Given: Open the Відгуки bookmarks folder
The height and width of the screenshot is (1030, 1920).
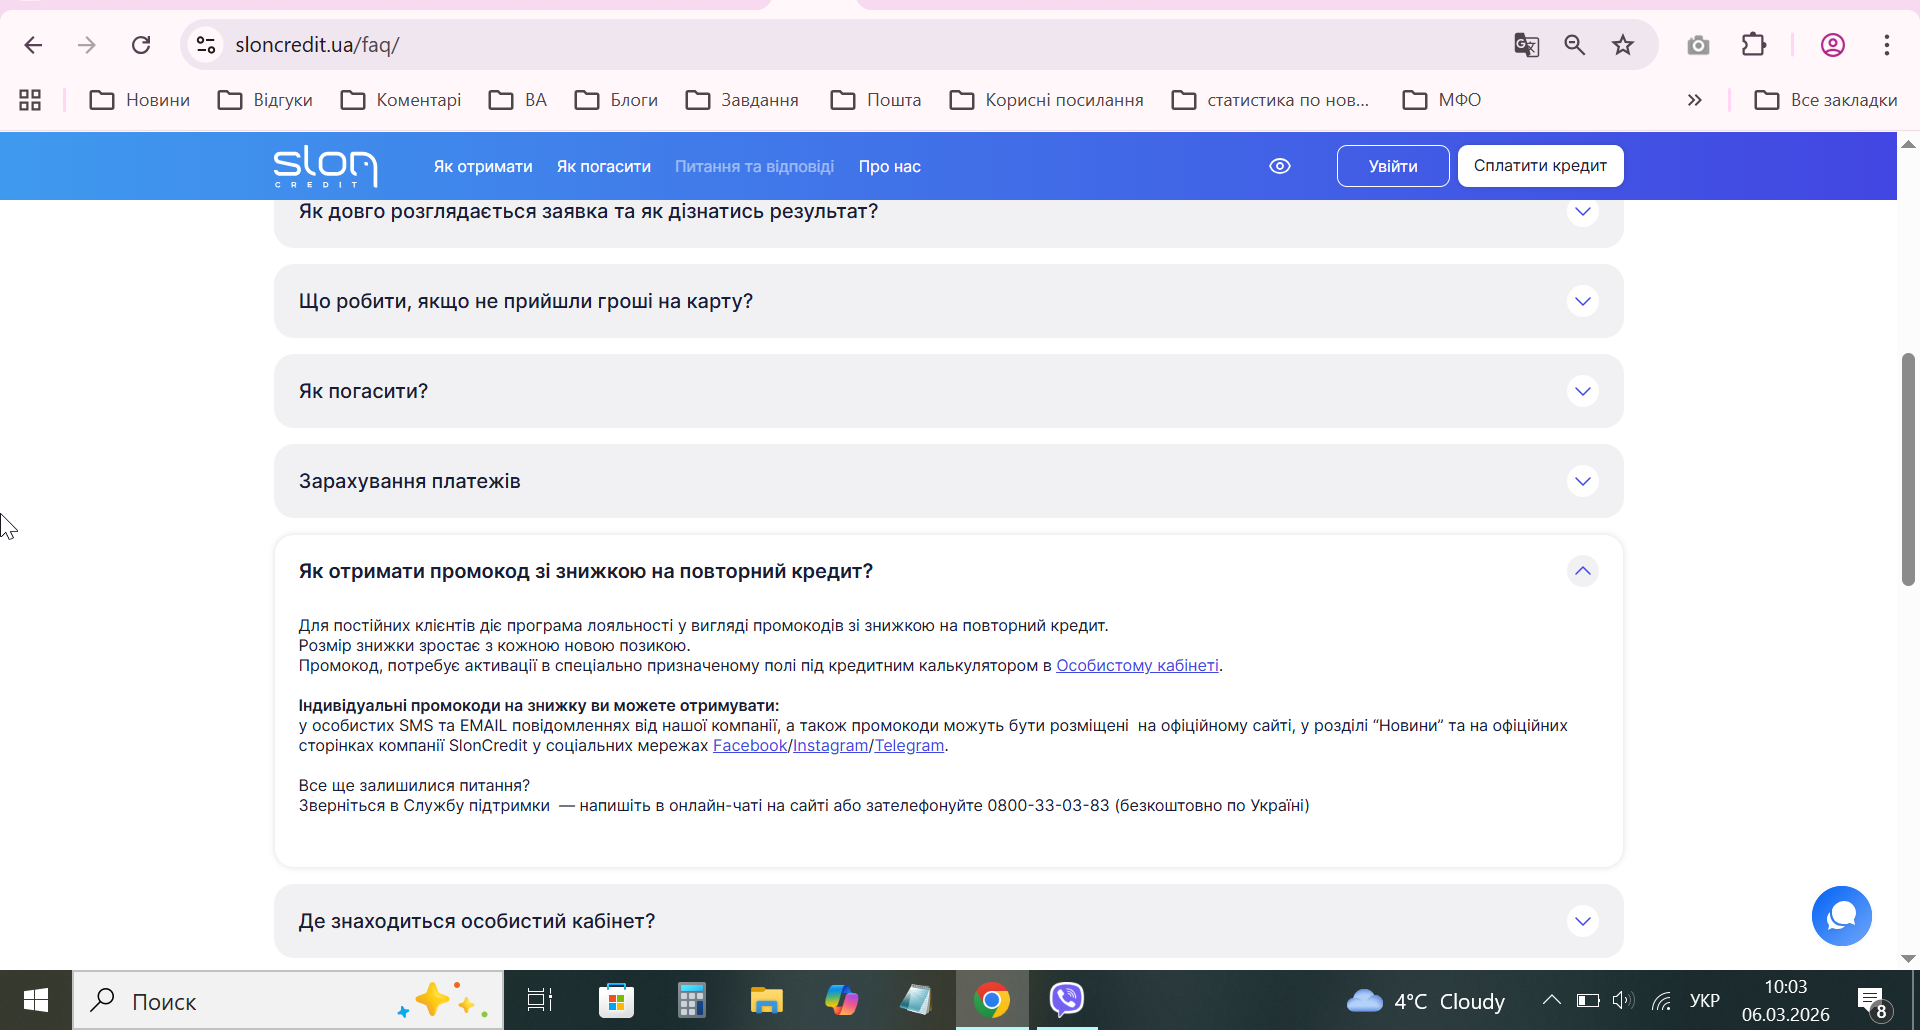Looking at the screenshot, I should click(x=266, y=100).
